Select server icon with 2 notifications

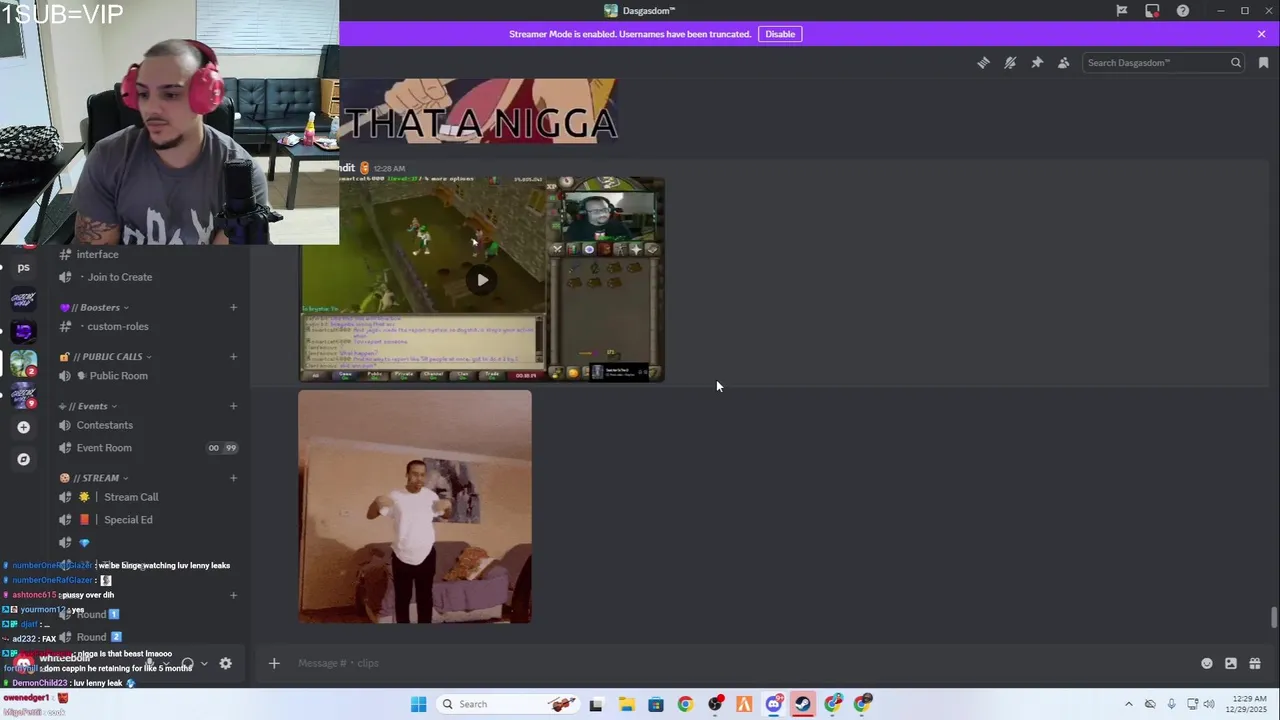click(x=23, y=363)
